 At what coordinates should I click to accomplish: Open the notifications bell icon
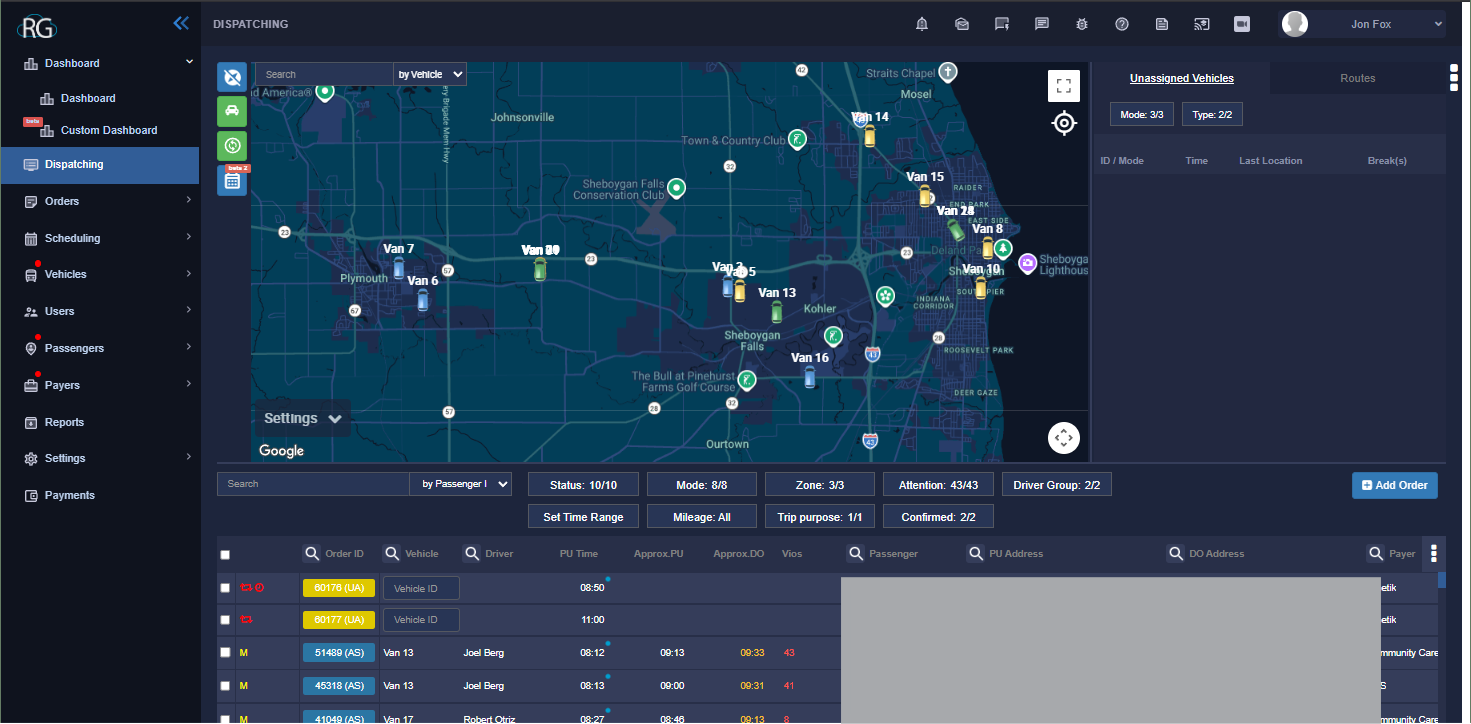click(922, 24)
